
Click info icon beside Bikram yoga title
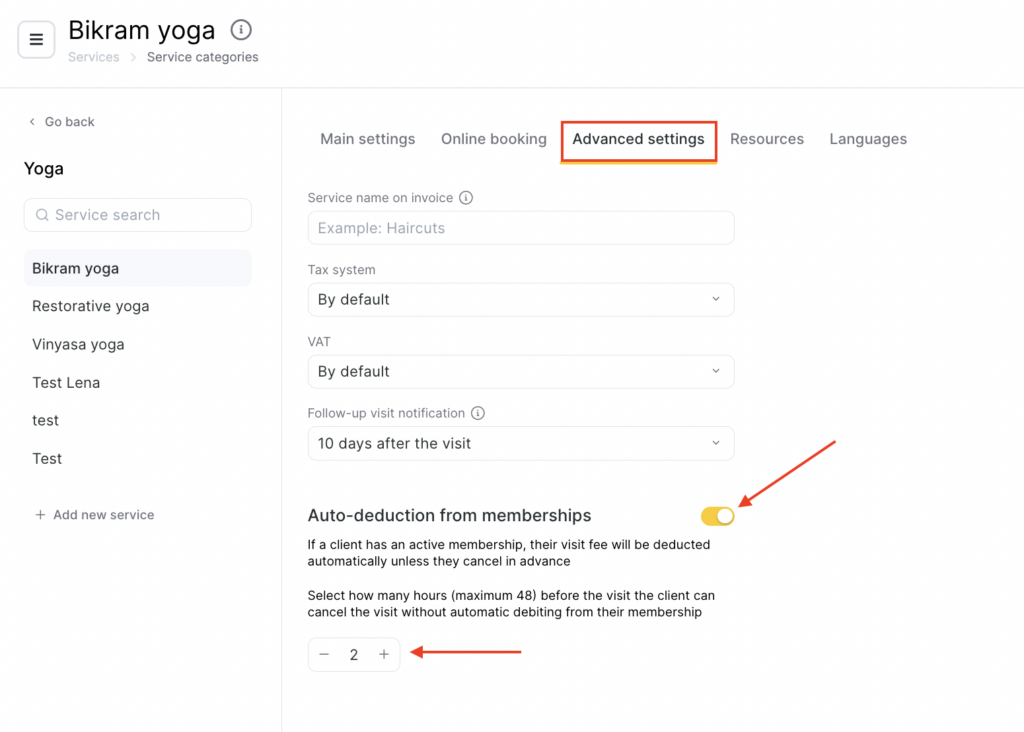point(241,30)
